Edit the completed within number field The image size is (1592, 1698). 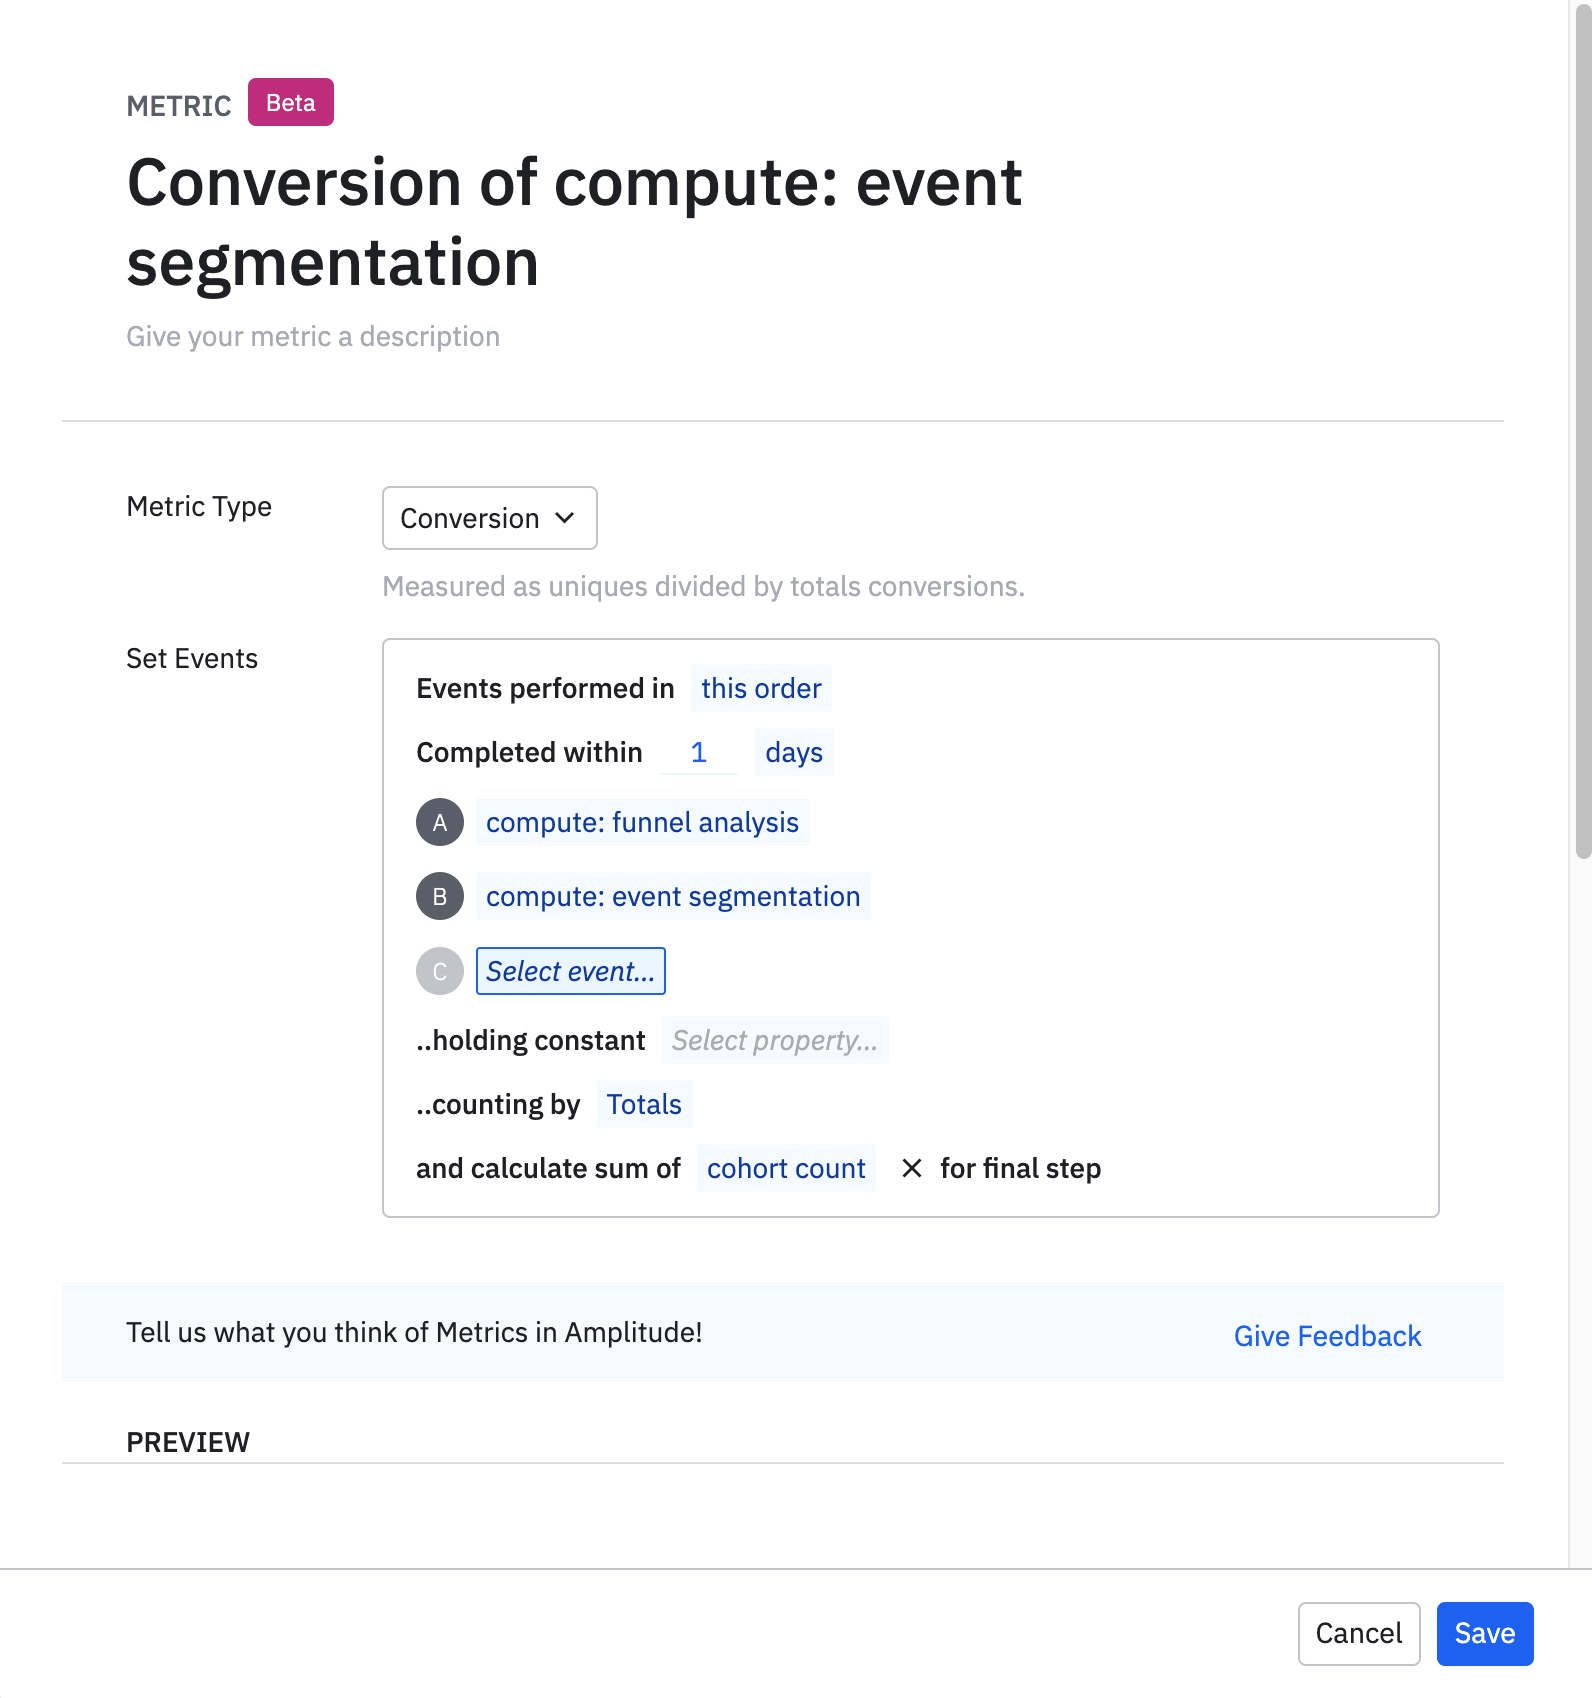(698, 753)
